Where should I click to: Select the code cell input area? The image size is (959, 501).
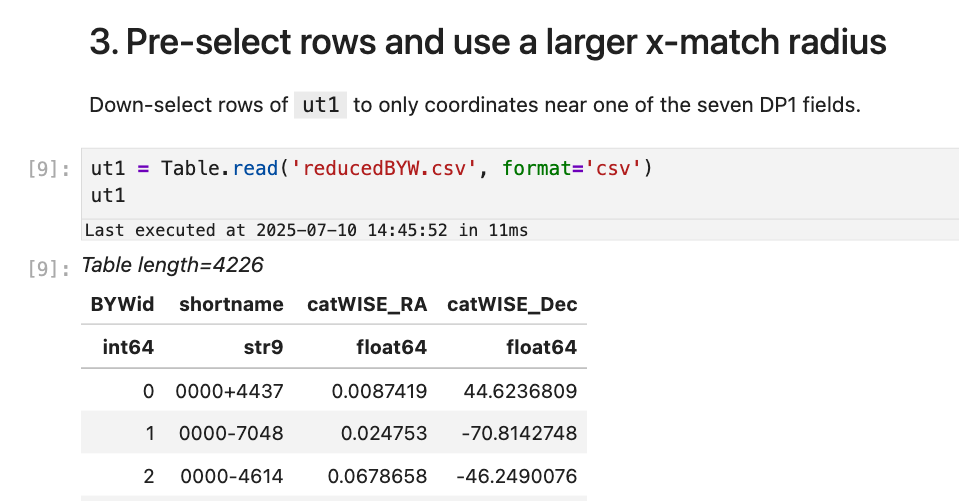coord(520,183)
